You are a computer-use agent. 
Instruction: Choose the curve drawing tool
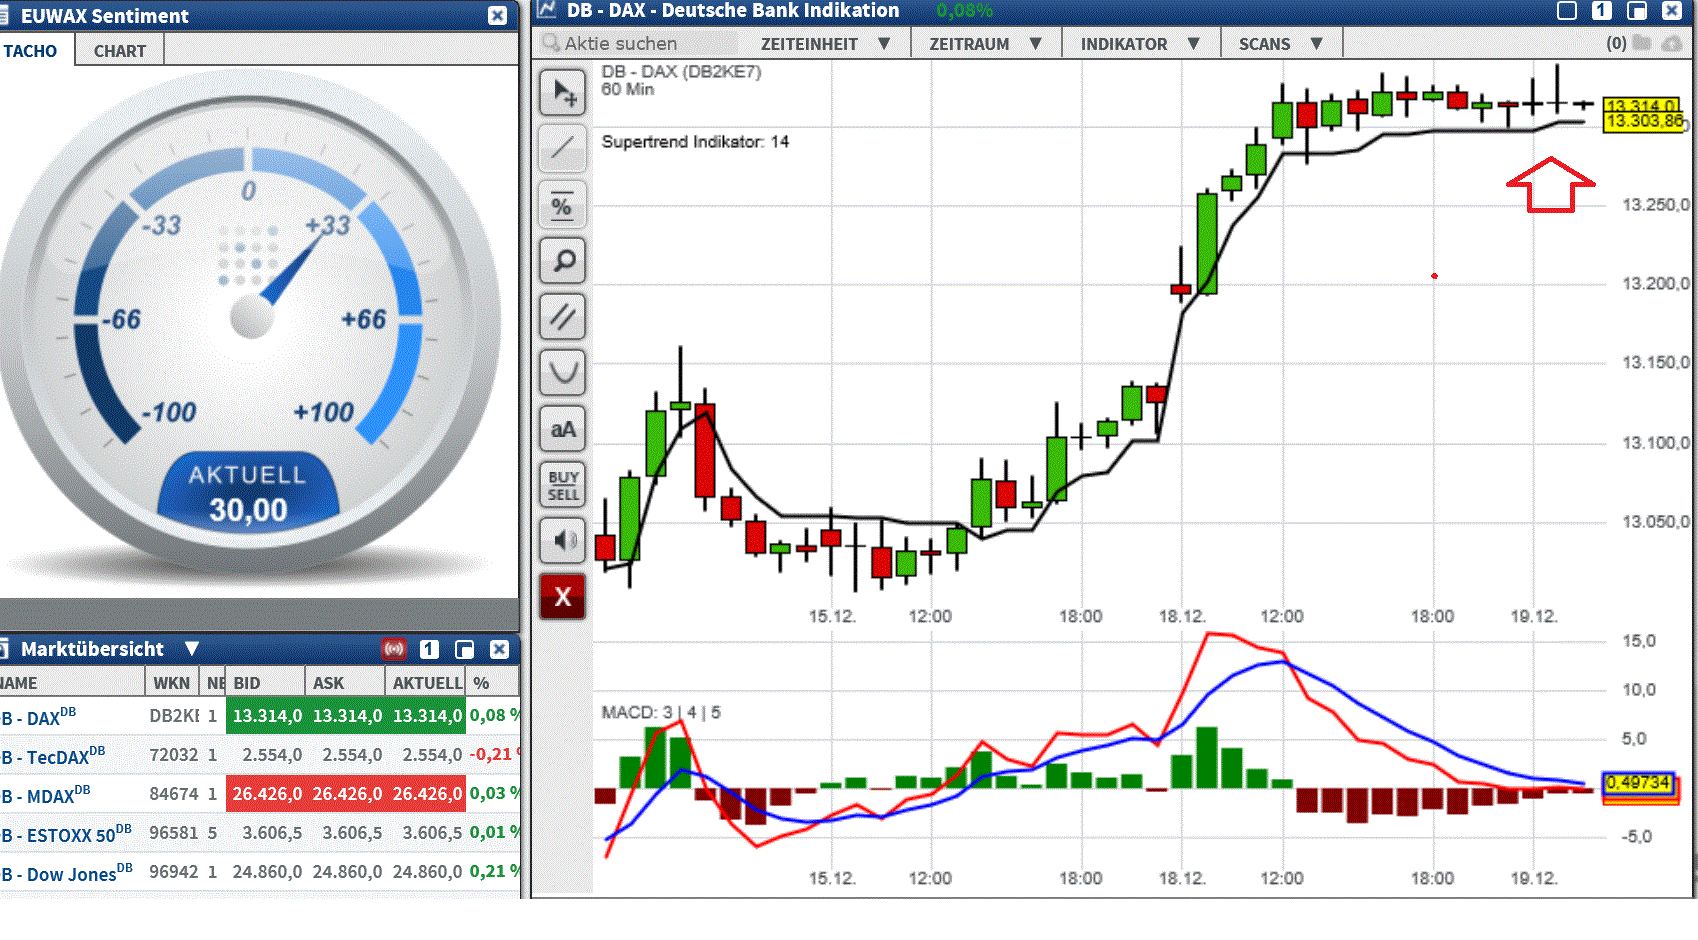[x=562, y=371]
